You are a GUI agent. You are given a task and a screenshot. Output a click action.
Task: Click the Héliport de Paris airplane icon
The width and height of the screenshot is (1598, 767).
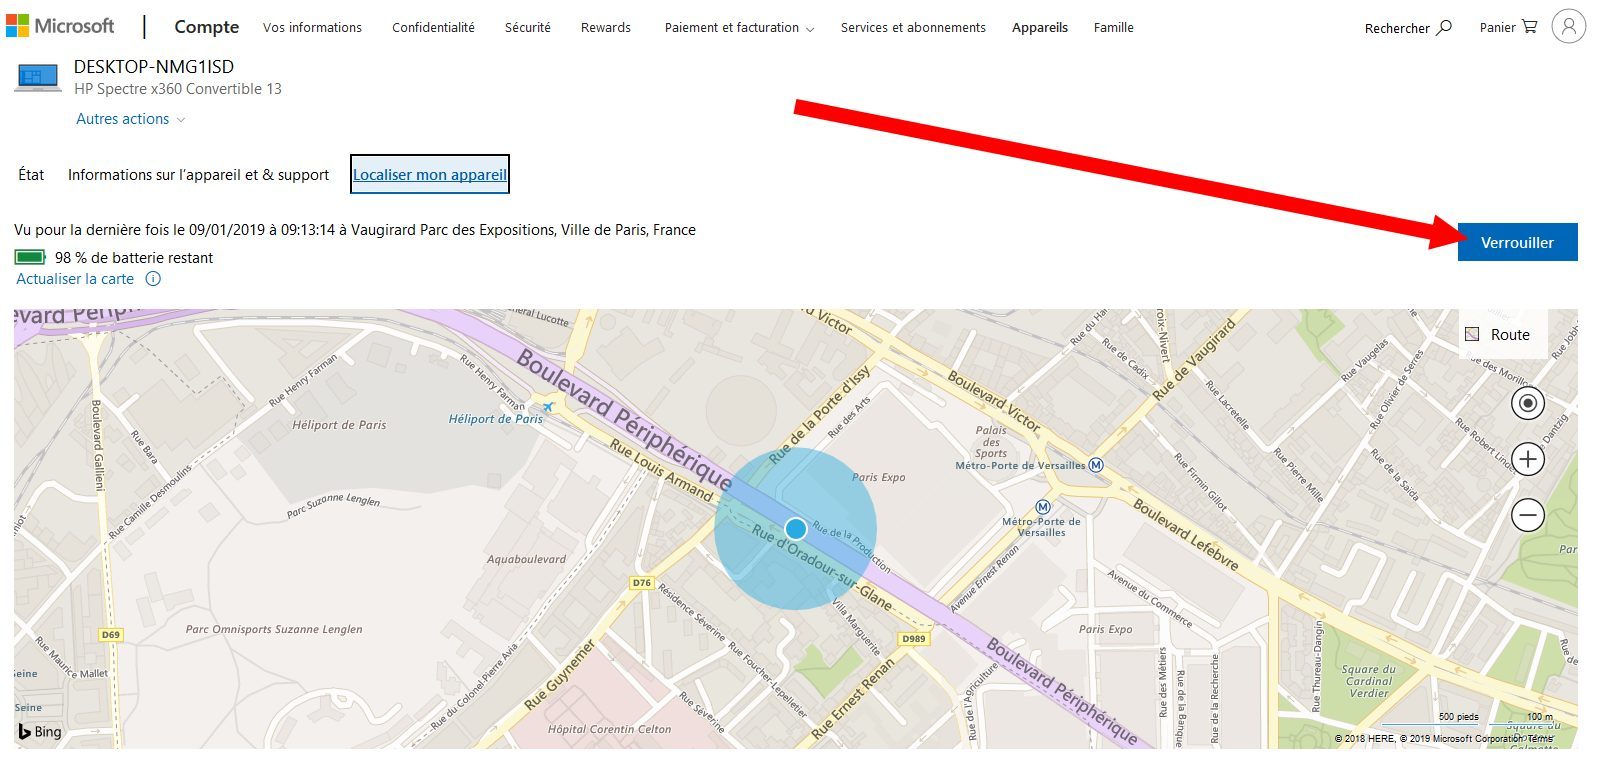click(x=547, y=407)
